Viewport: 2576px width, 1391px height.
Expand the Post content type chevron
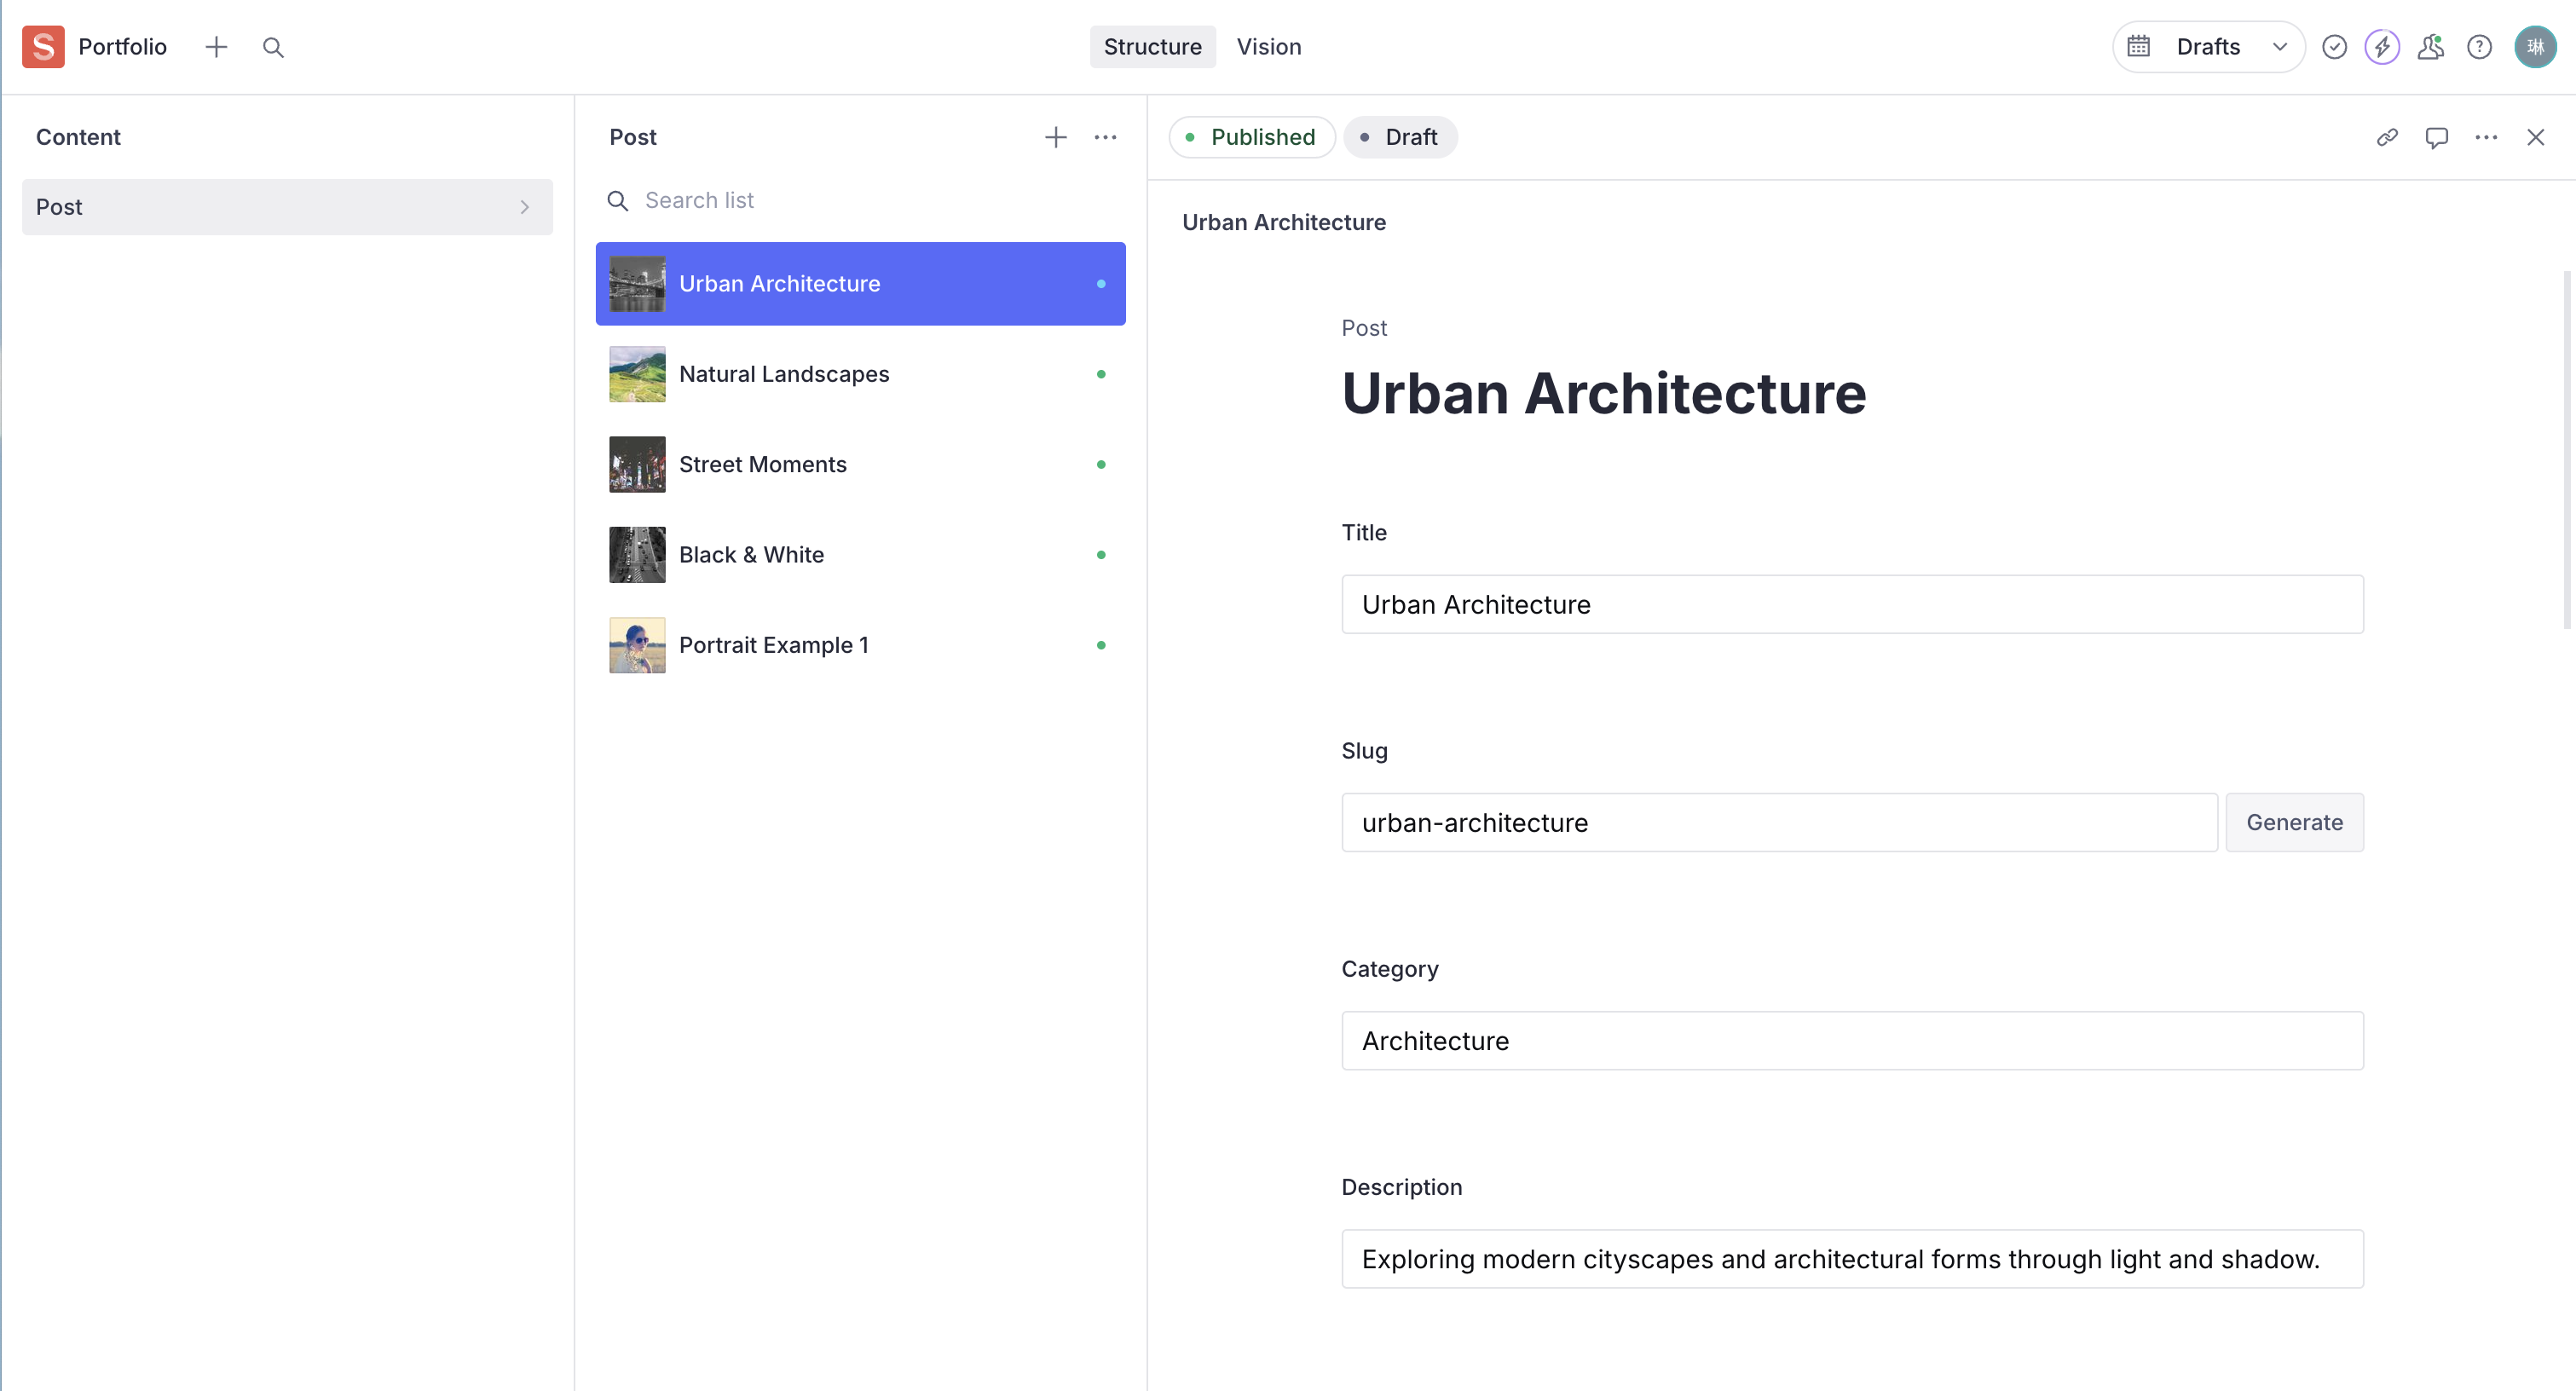click(524, 207)
